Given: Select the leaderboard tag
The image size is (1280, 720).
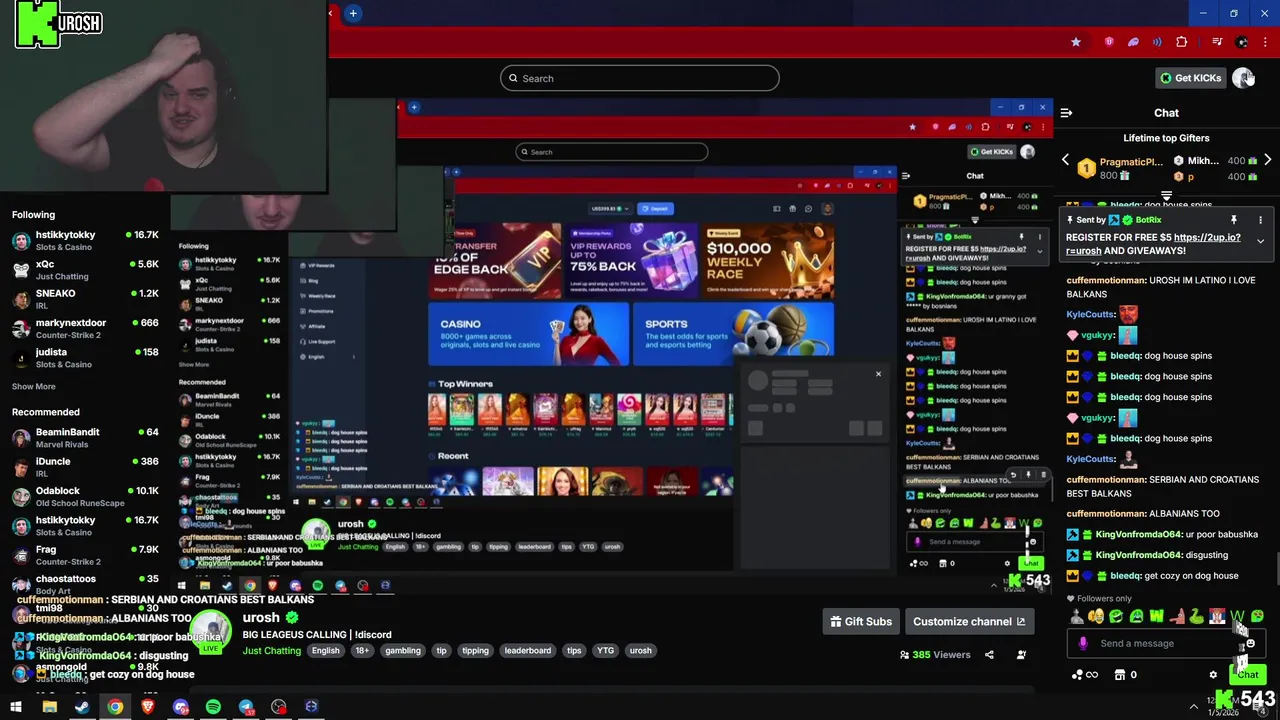Looking at the screenshot, I should point(527,651).
